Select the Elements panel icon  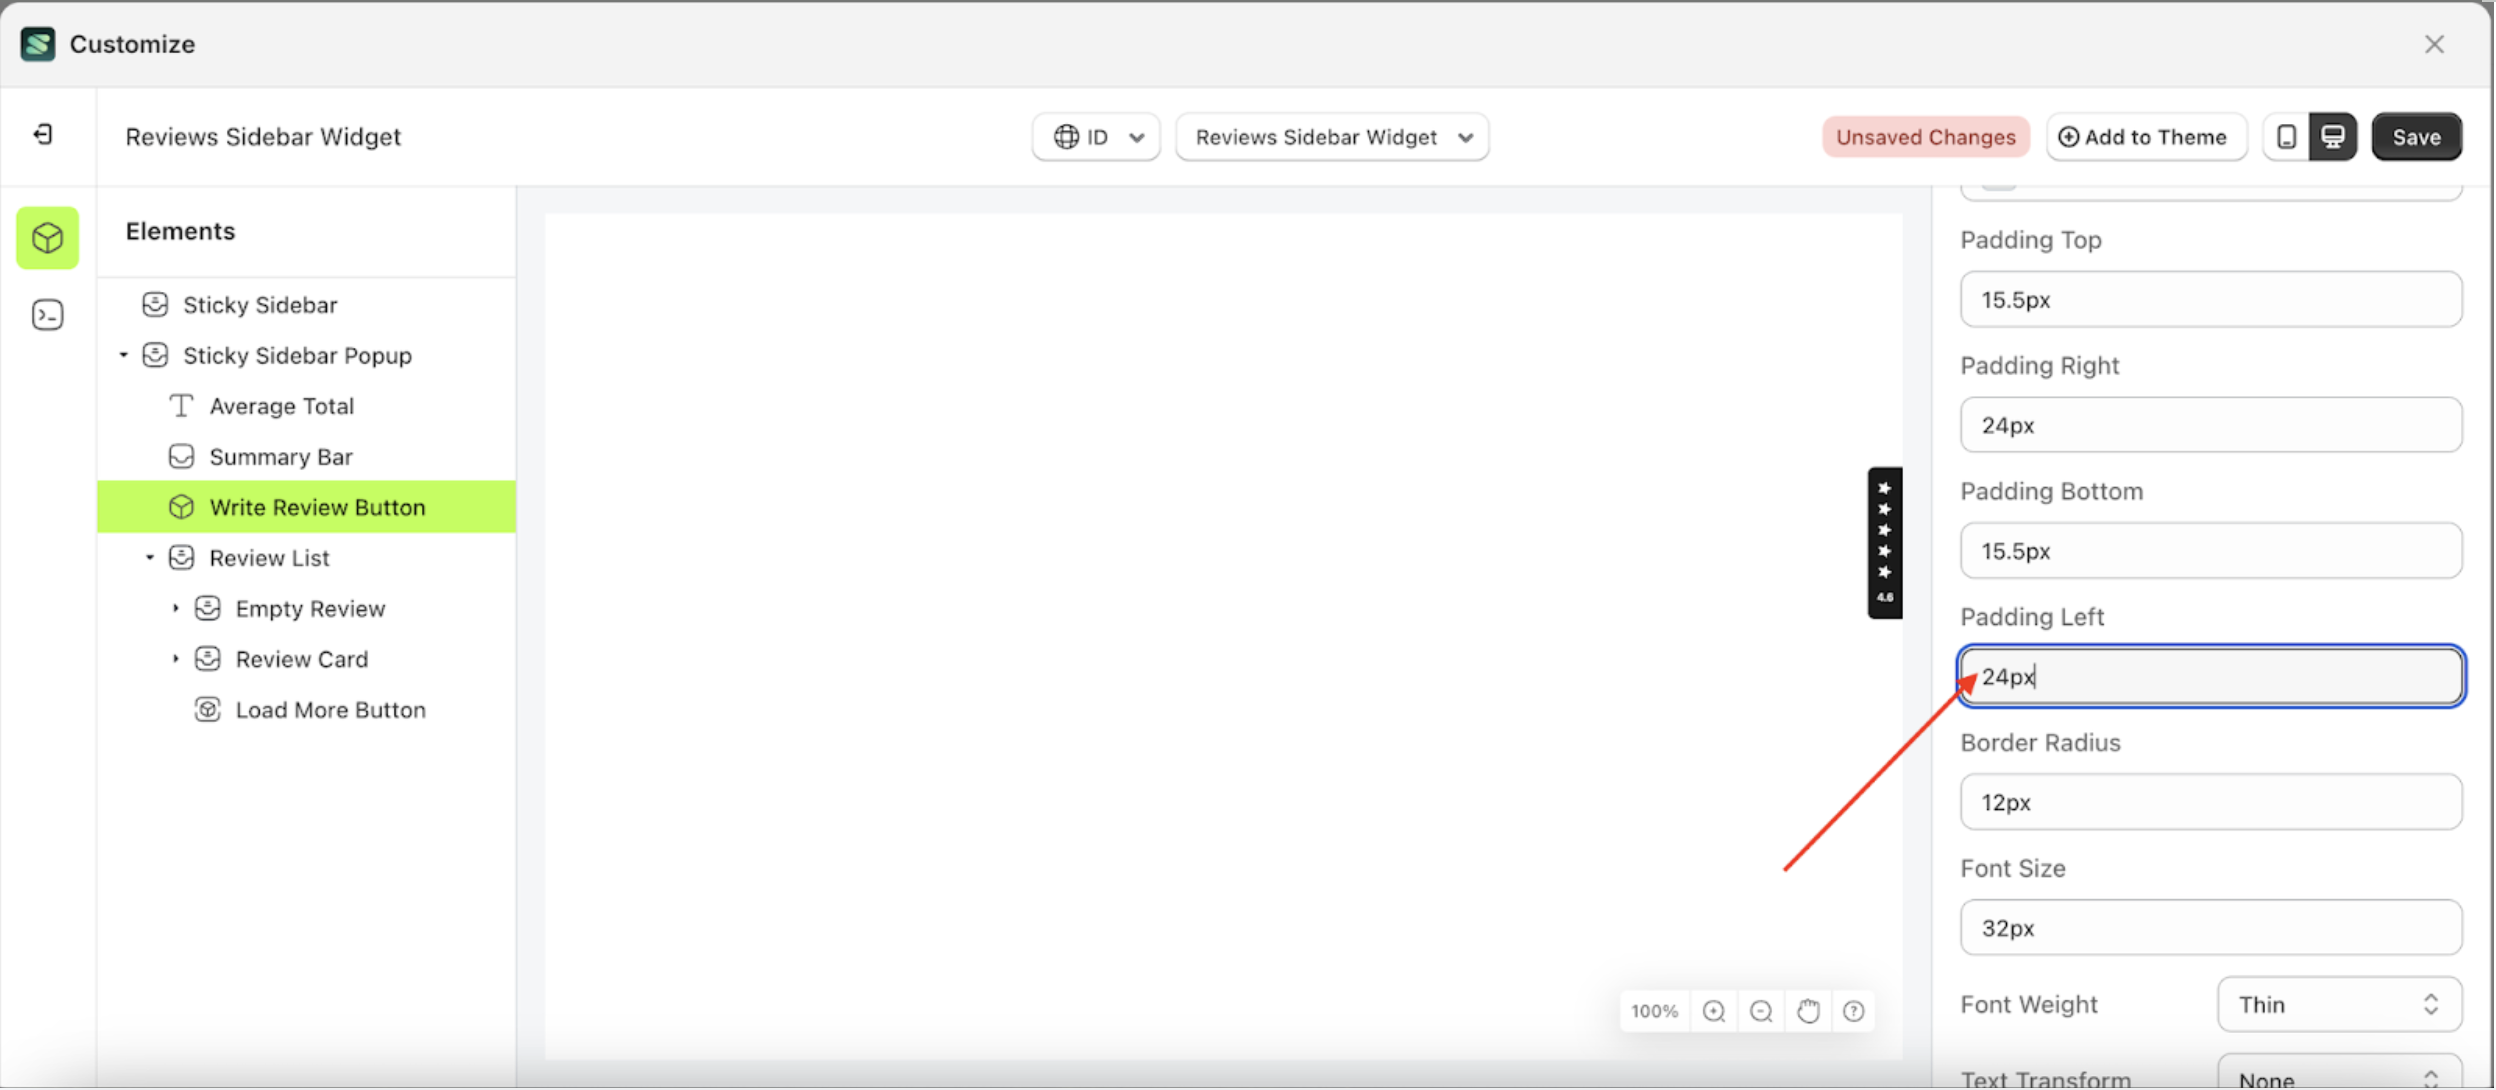[x=47, y=238]
